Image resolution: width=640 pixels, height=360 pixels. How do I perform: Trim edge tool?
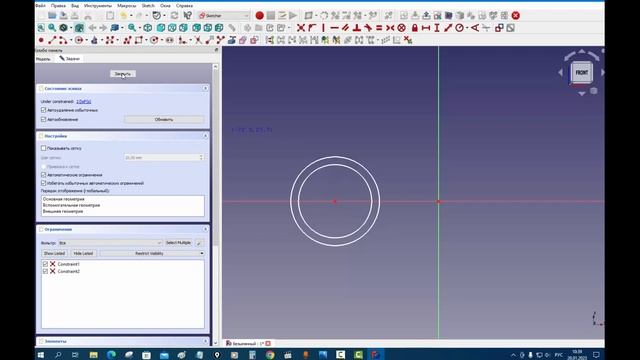click(x=198, y=40)
